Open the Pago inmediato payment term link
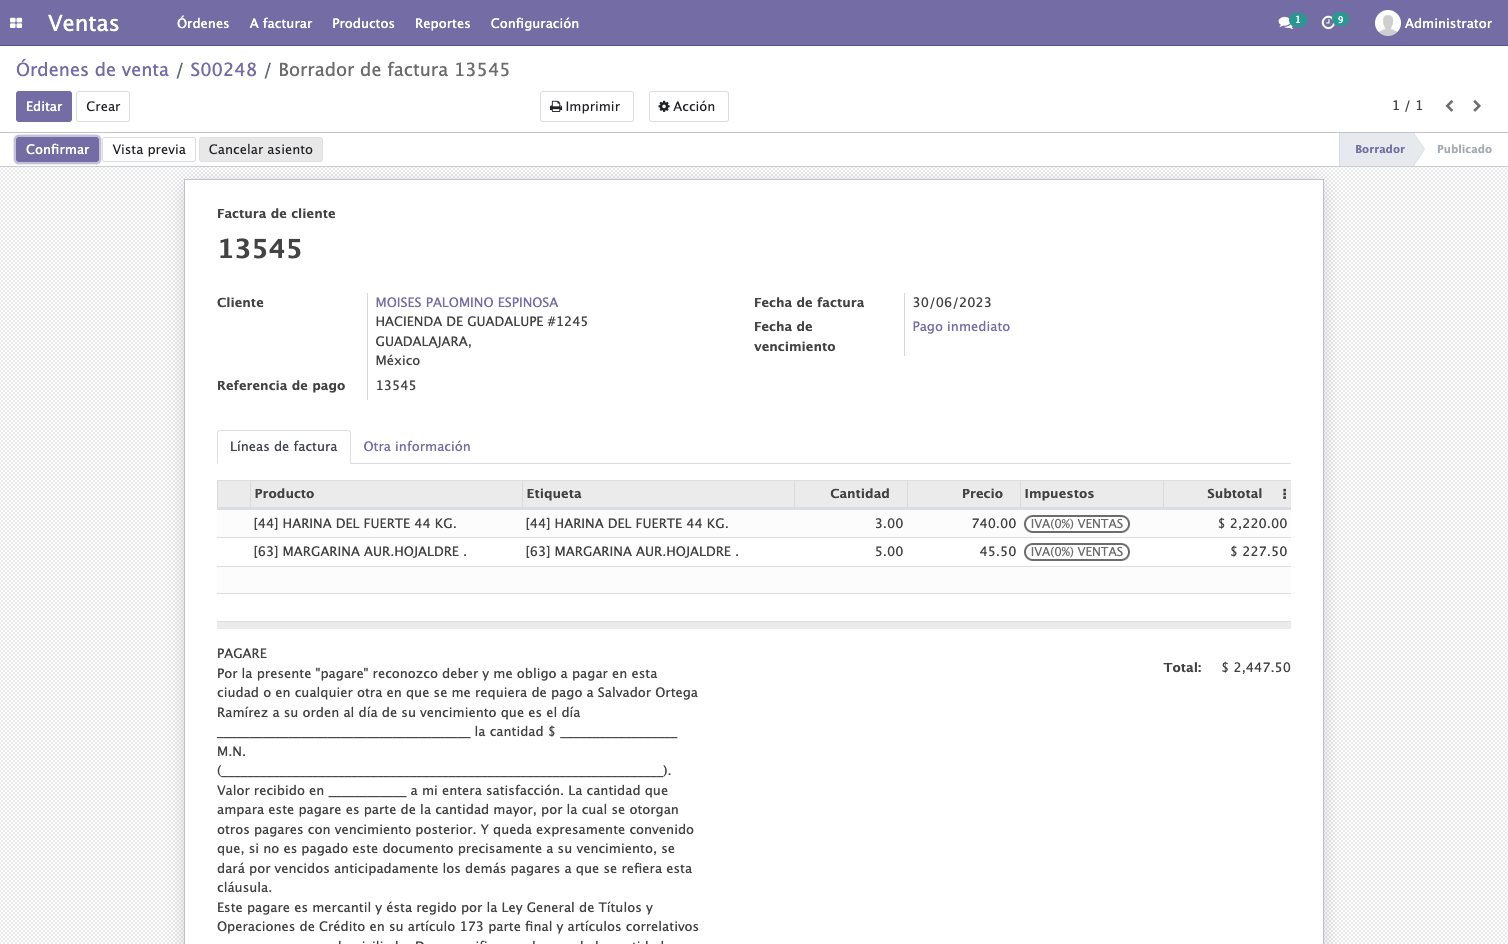1508x944 pixels. pyautogui.click(x=961, y=327)
